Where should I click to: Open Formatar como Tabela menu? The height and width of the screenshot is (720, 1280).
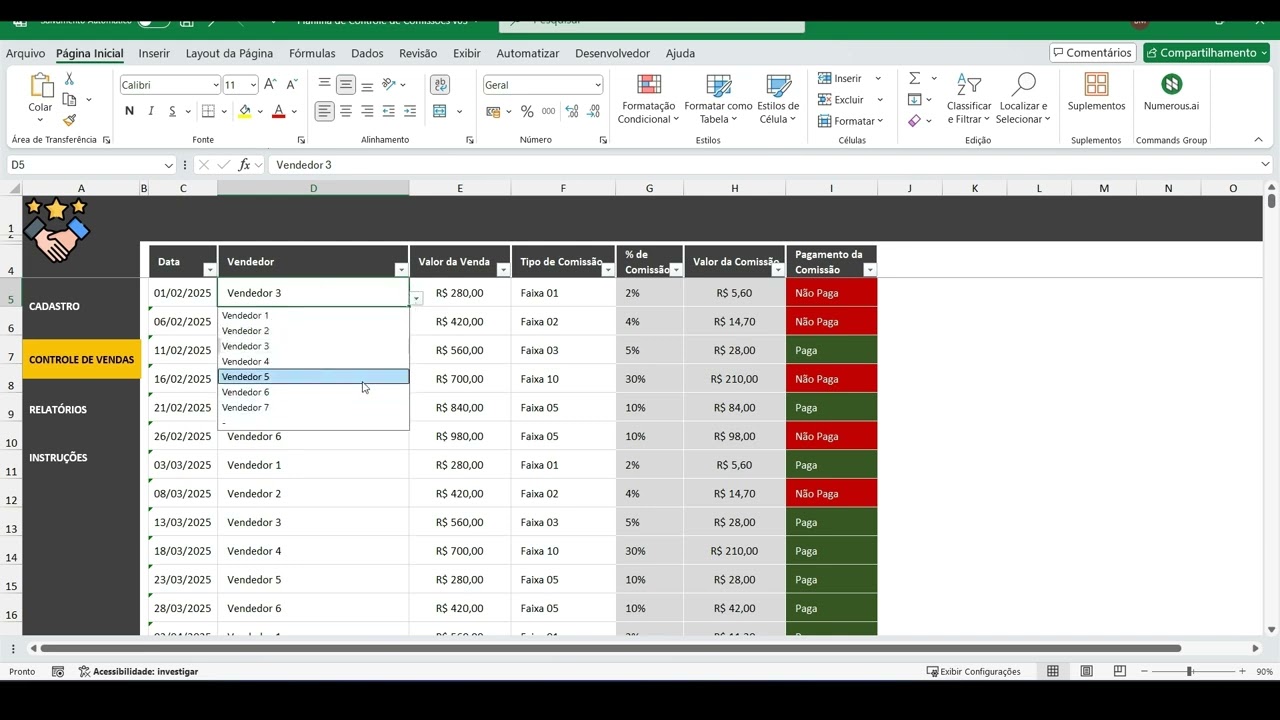[718, 98]
